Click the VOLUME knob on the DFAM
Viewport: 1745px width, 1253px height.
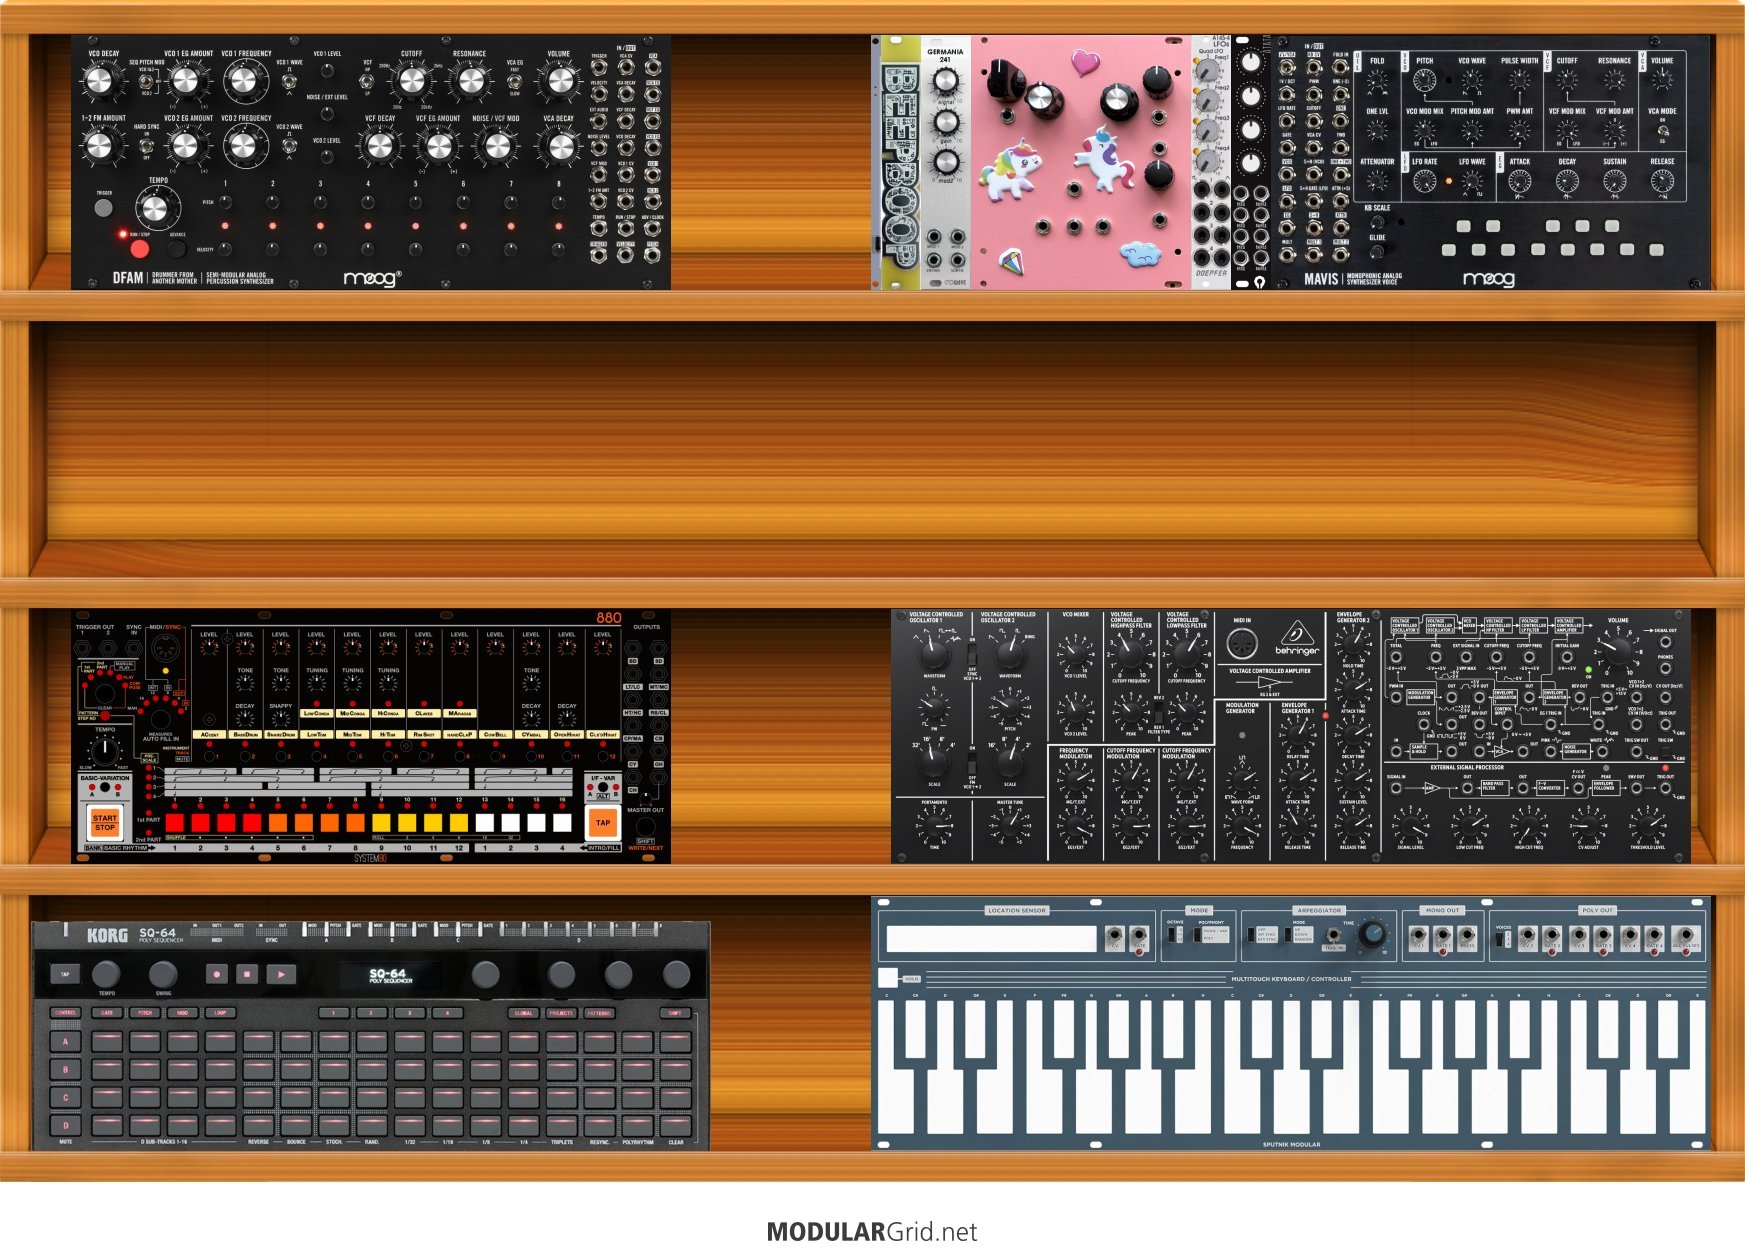tap(559, 81)
